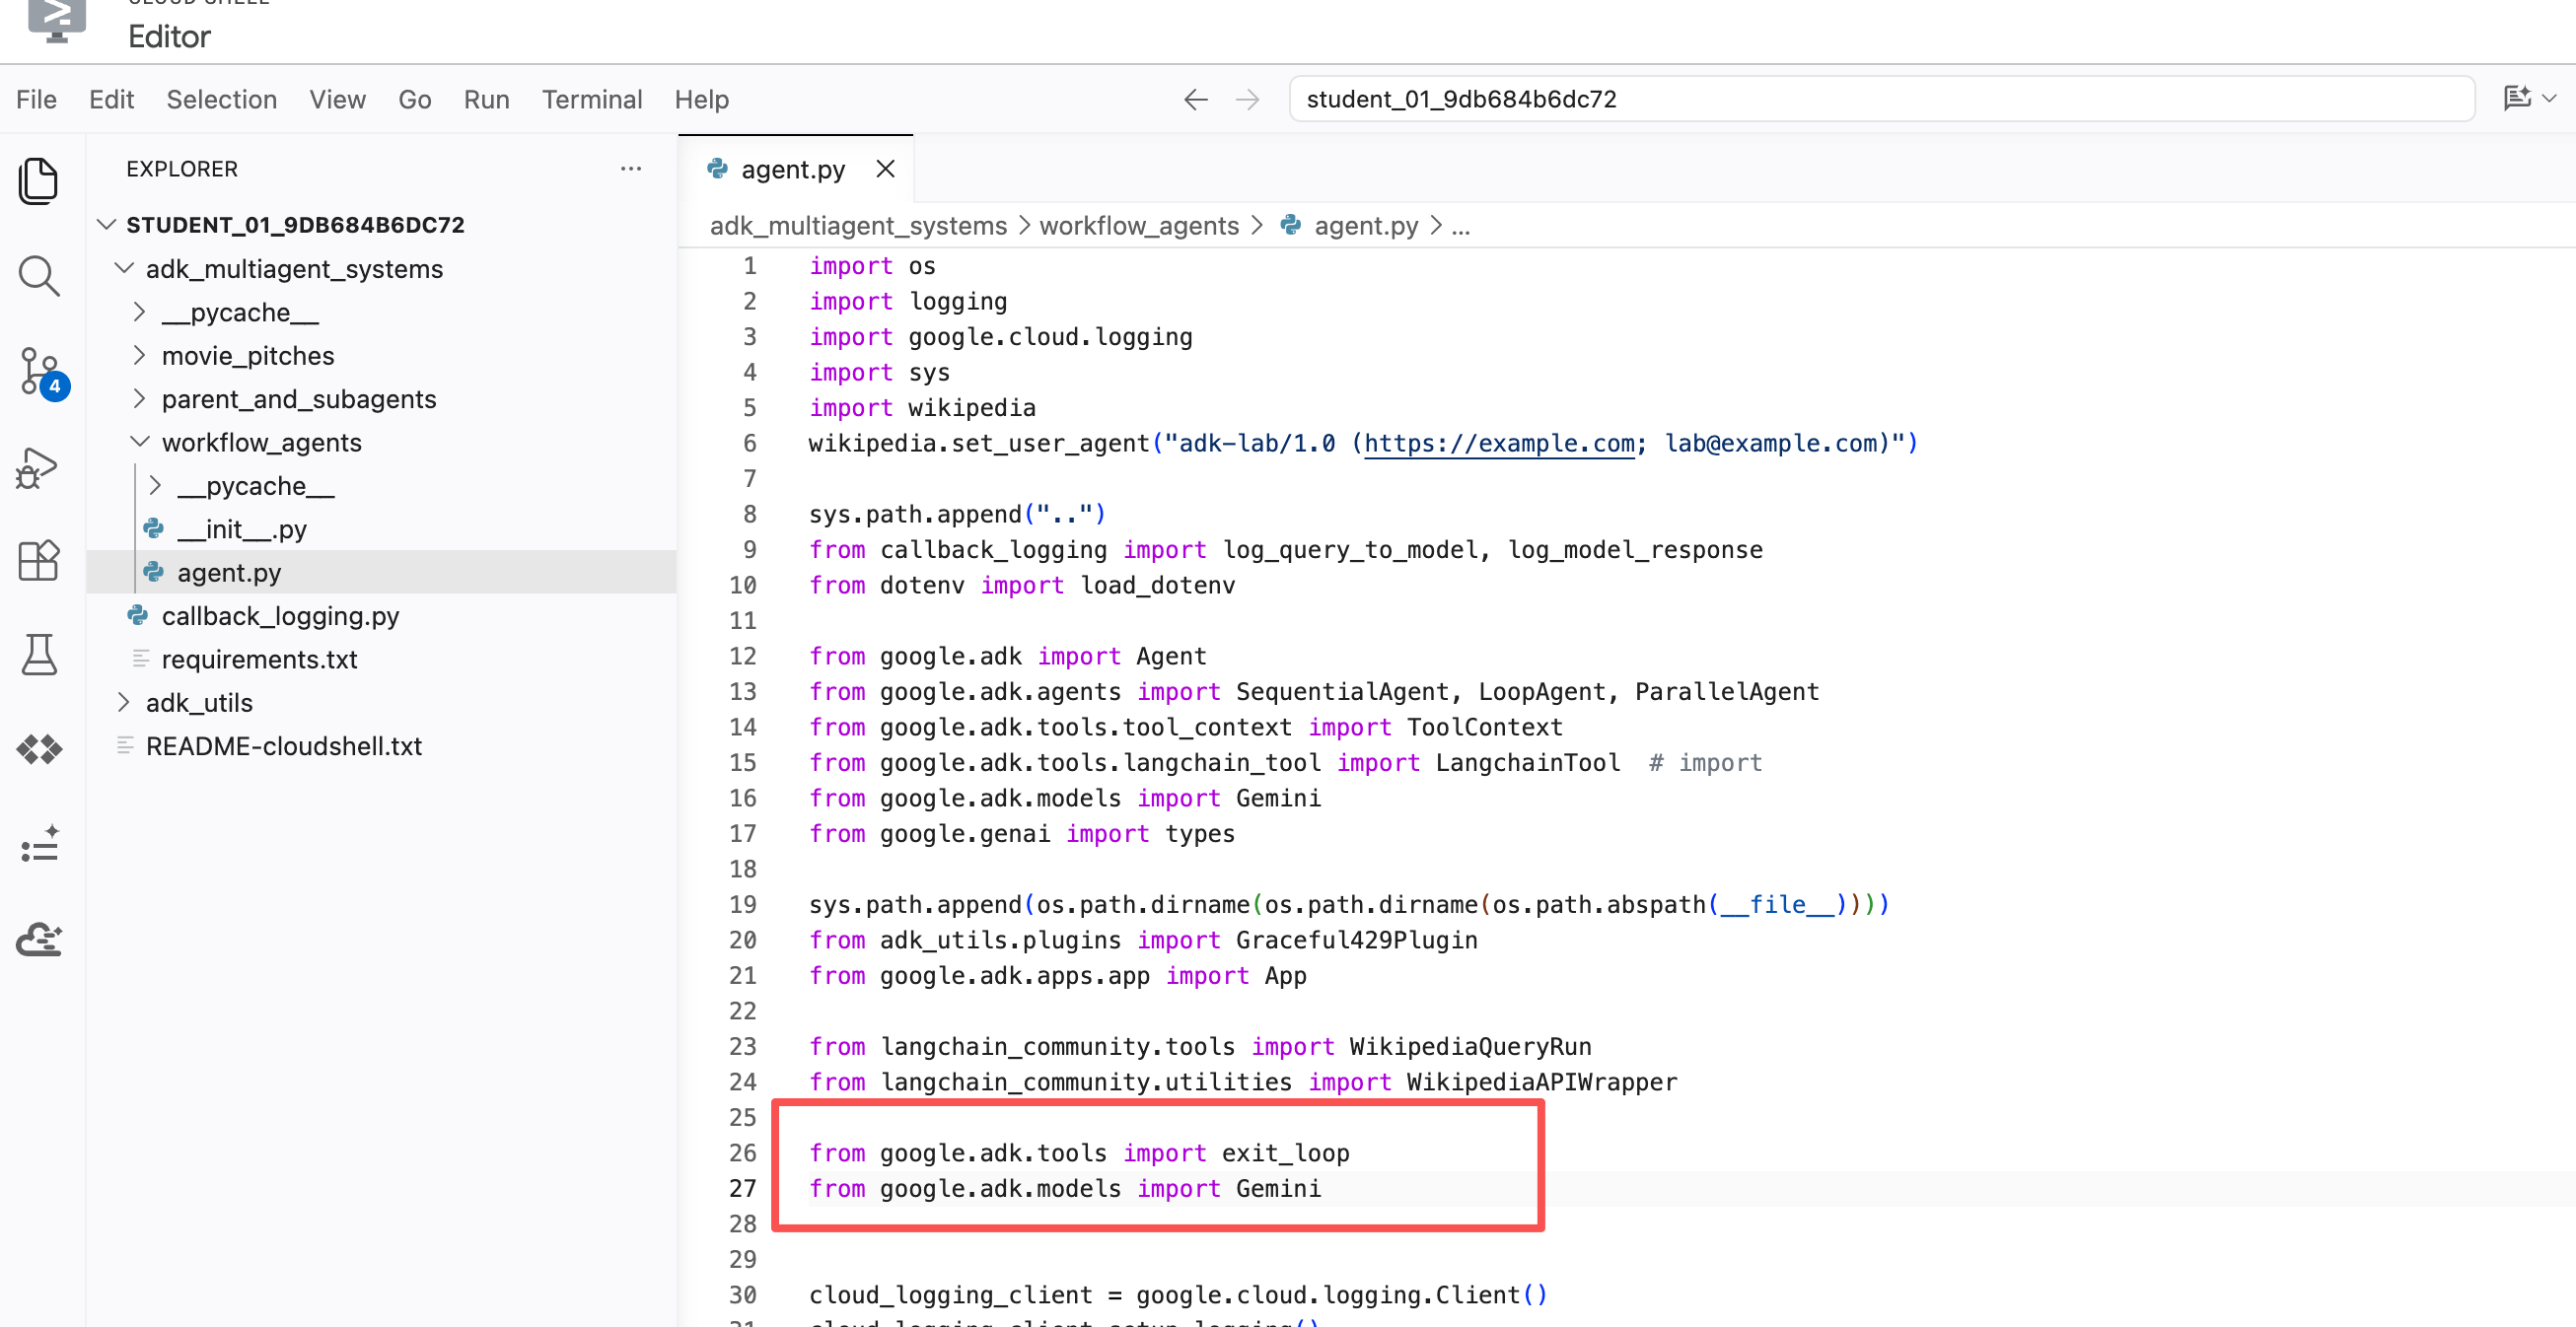The height and width of the screenshot is (1327, 2576).
Task: Follow the https://example.com link on line 6
Action: 1499,443
